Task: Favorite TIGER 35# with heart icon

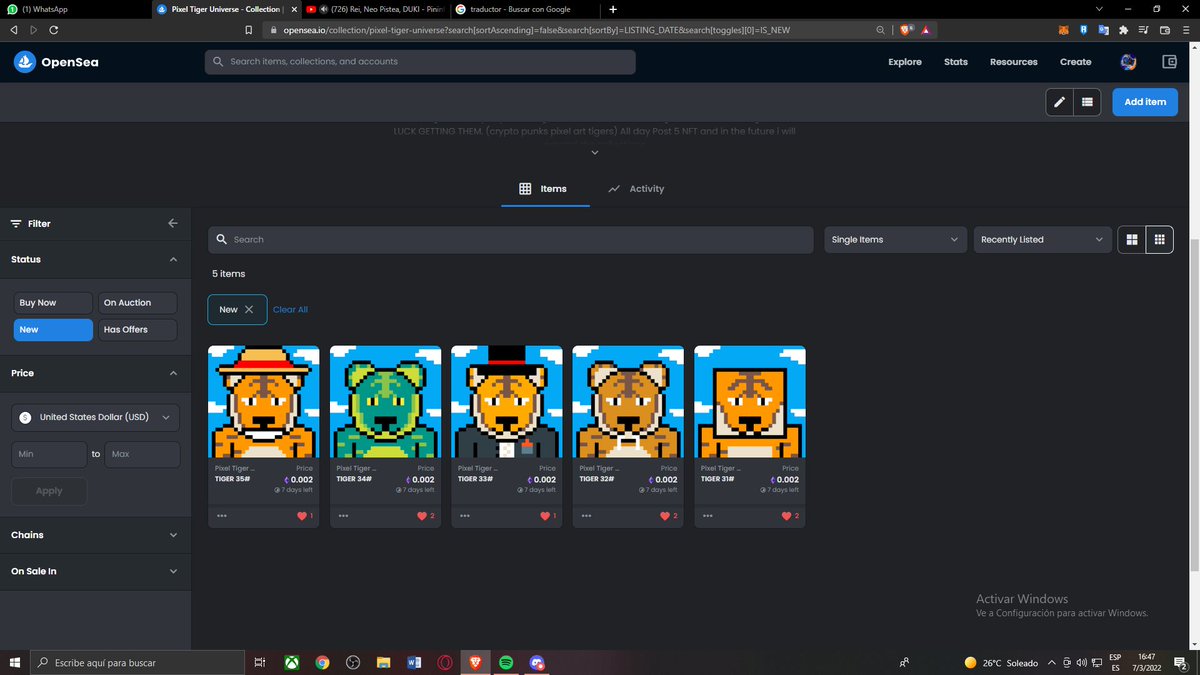Action: coord(301,516)
